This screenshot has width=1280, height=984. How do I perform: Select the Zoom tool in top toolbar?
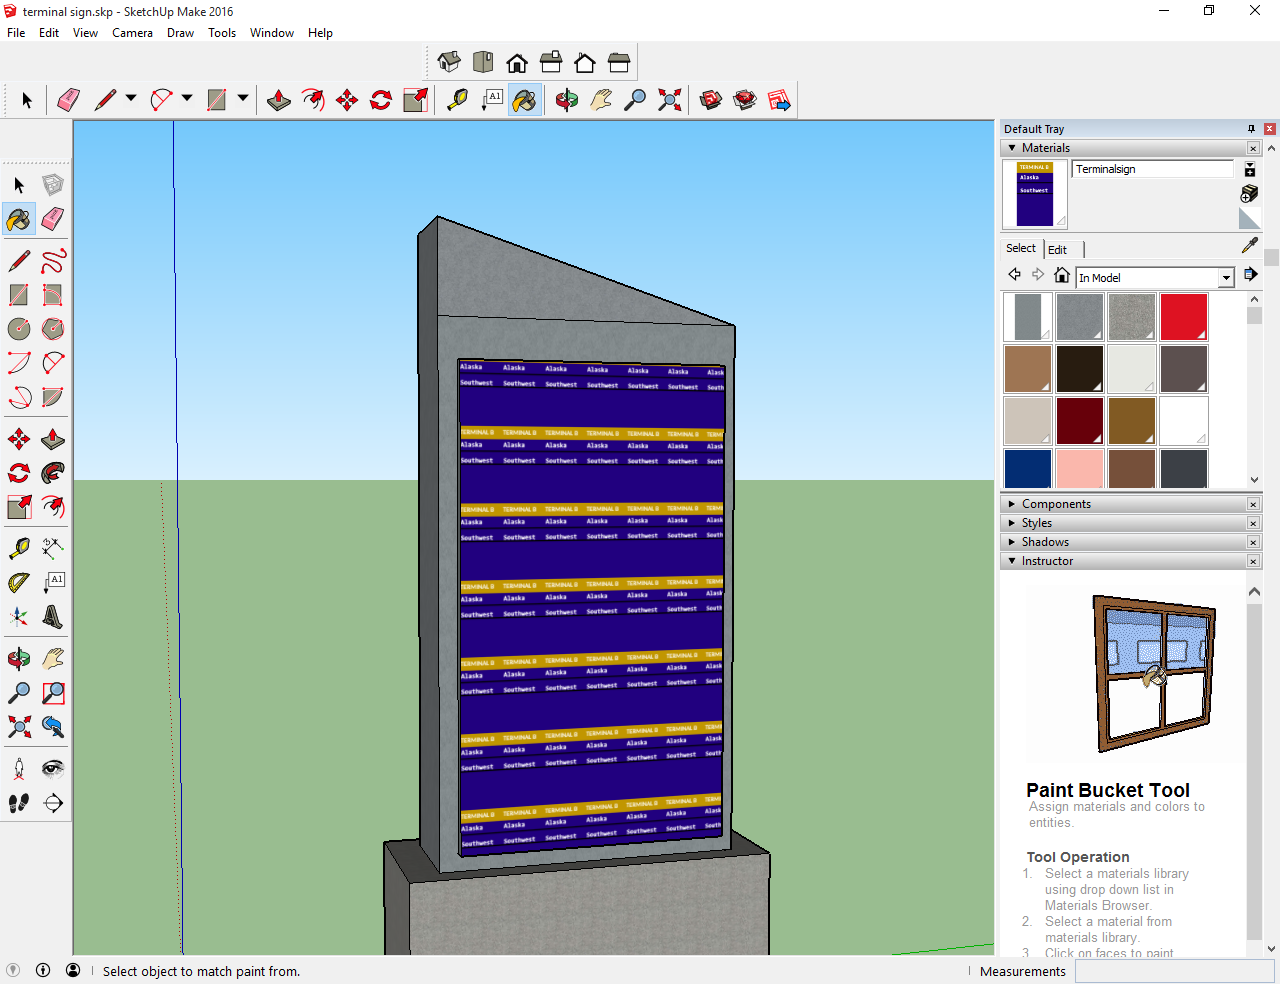click(x=635, y=100)
